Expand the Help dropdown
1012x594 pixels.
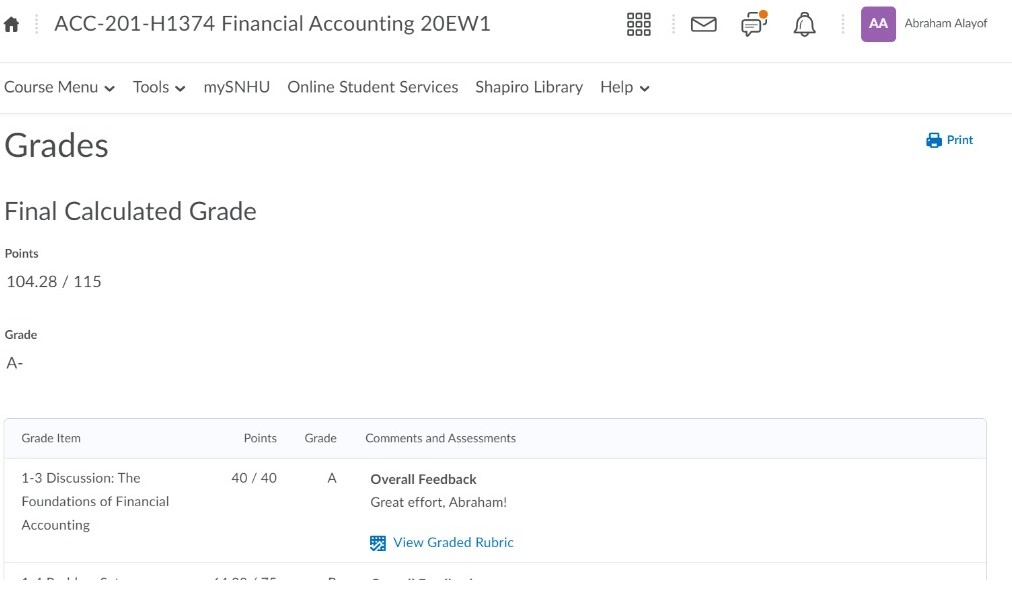[x=625, y=88]
